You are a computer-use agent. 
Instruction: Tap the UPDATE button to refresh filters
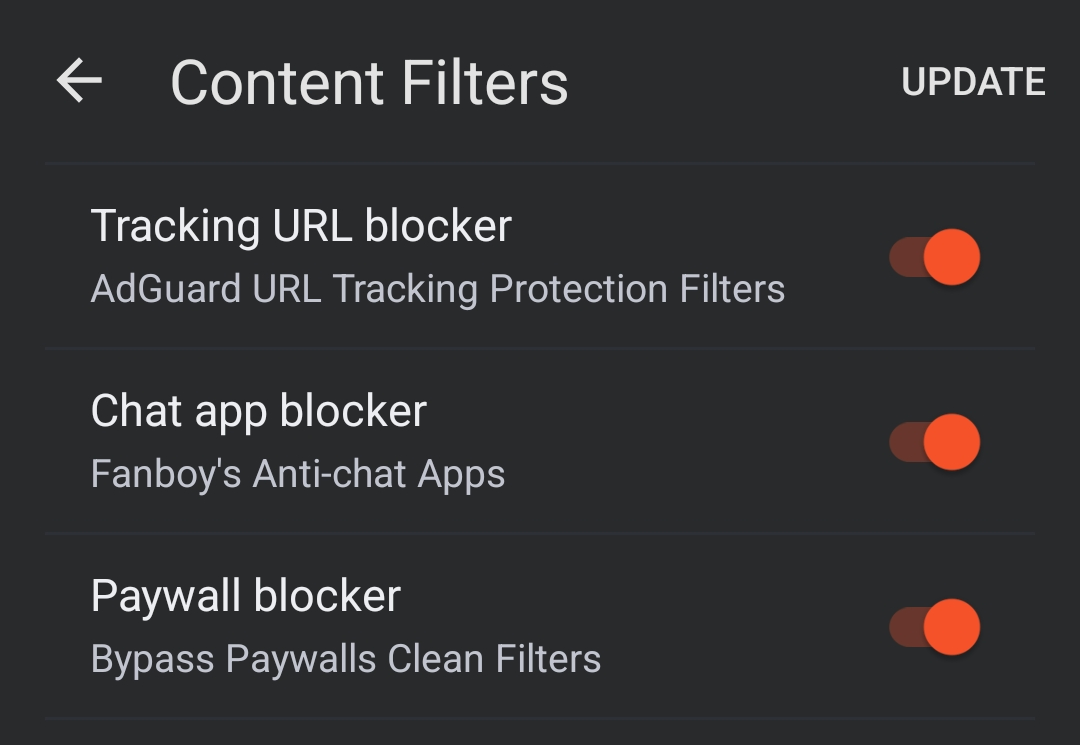tap(973, 82)
